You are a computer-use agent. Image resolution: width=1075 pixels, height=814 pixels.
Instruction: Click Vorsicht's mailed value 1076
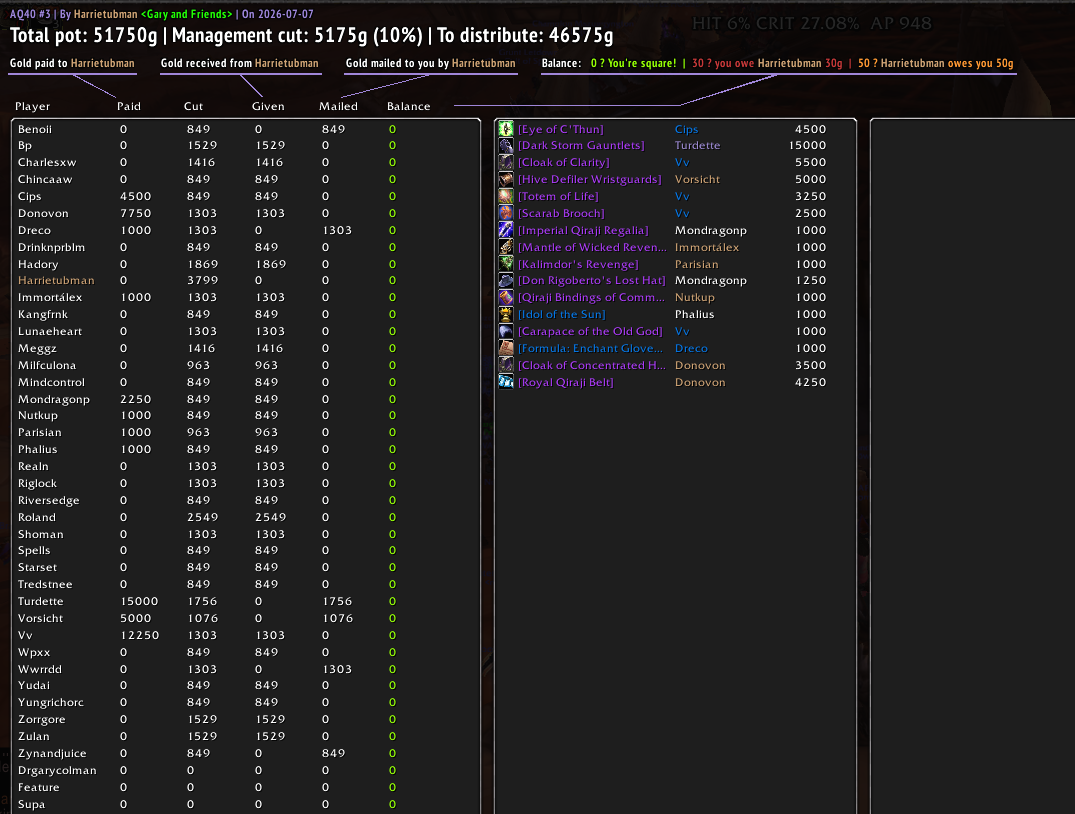pyautogui.click(x=338, y=618)
